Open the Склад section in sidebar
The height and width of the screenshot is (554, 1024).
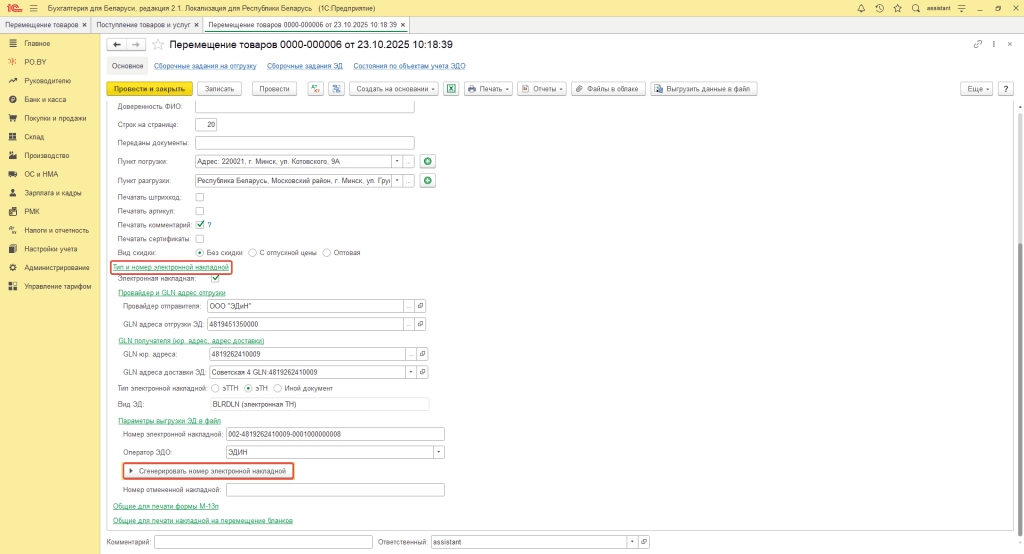34,136
